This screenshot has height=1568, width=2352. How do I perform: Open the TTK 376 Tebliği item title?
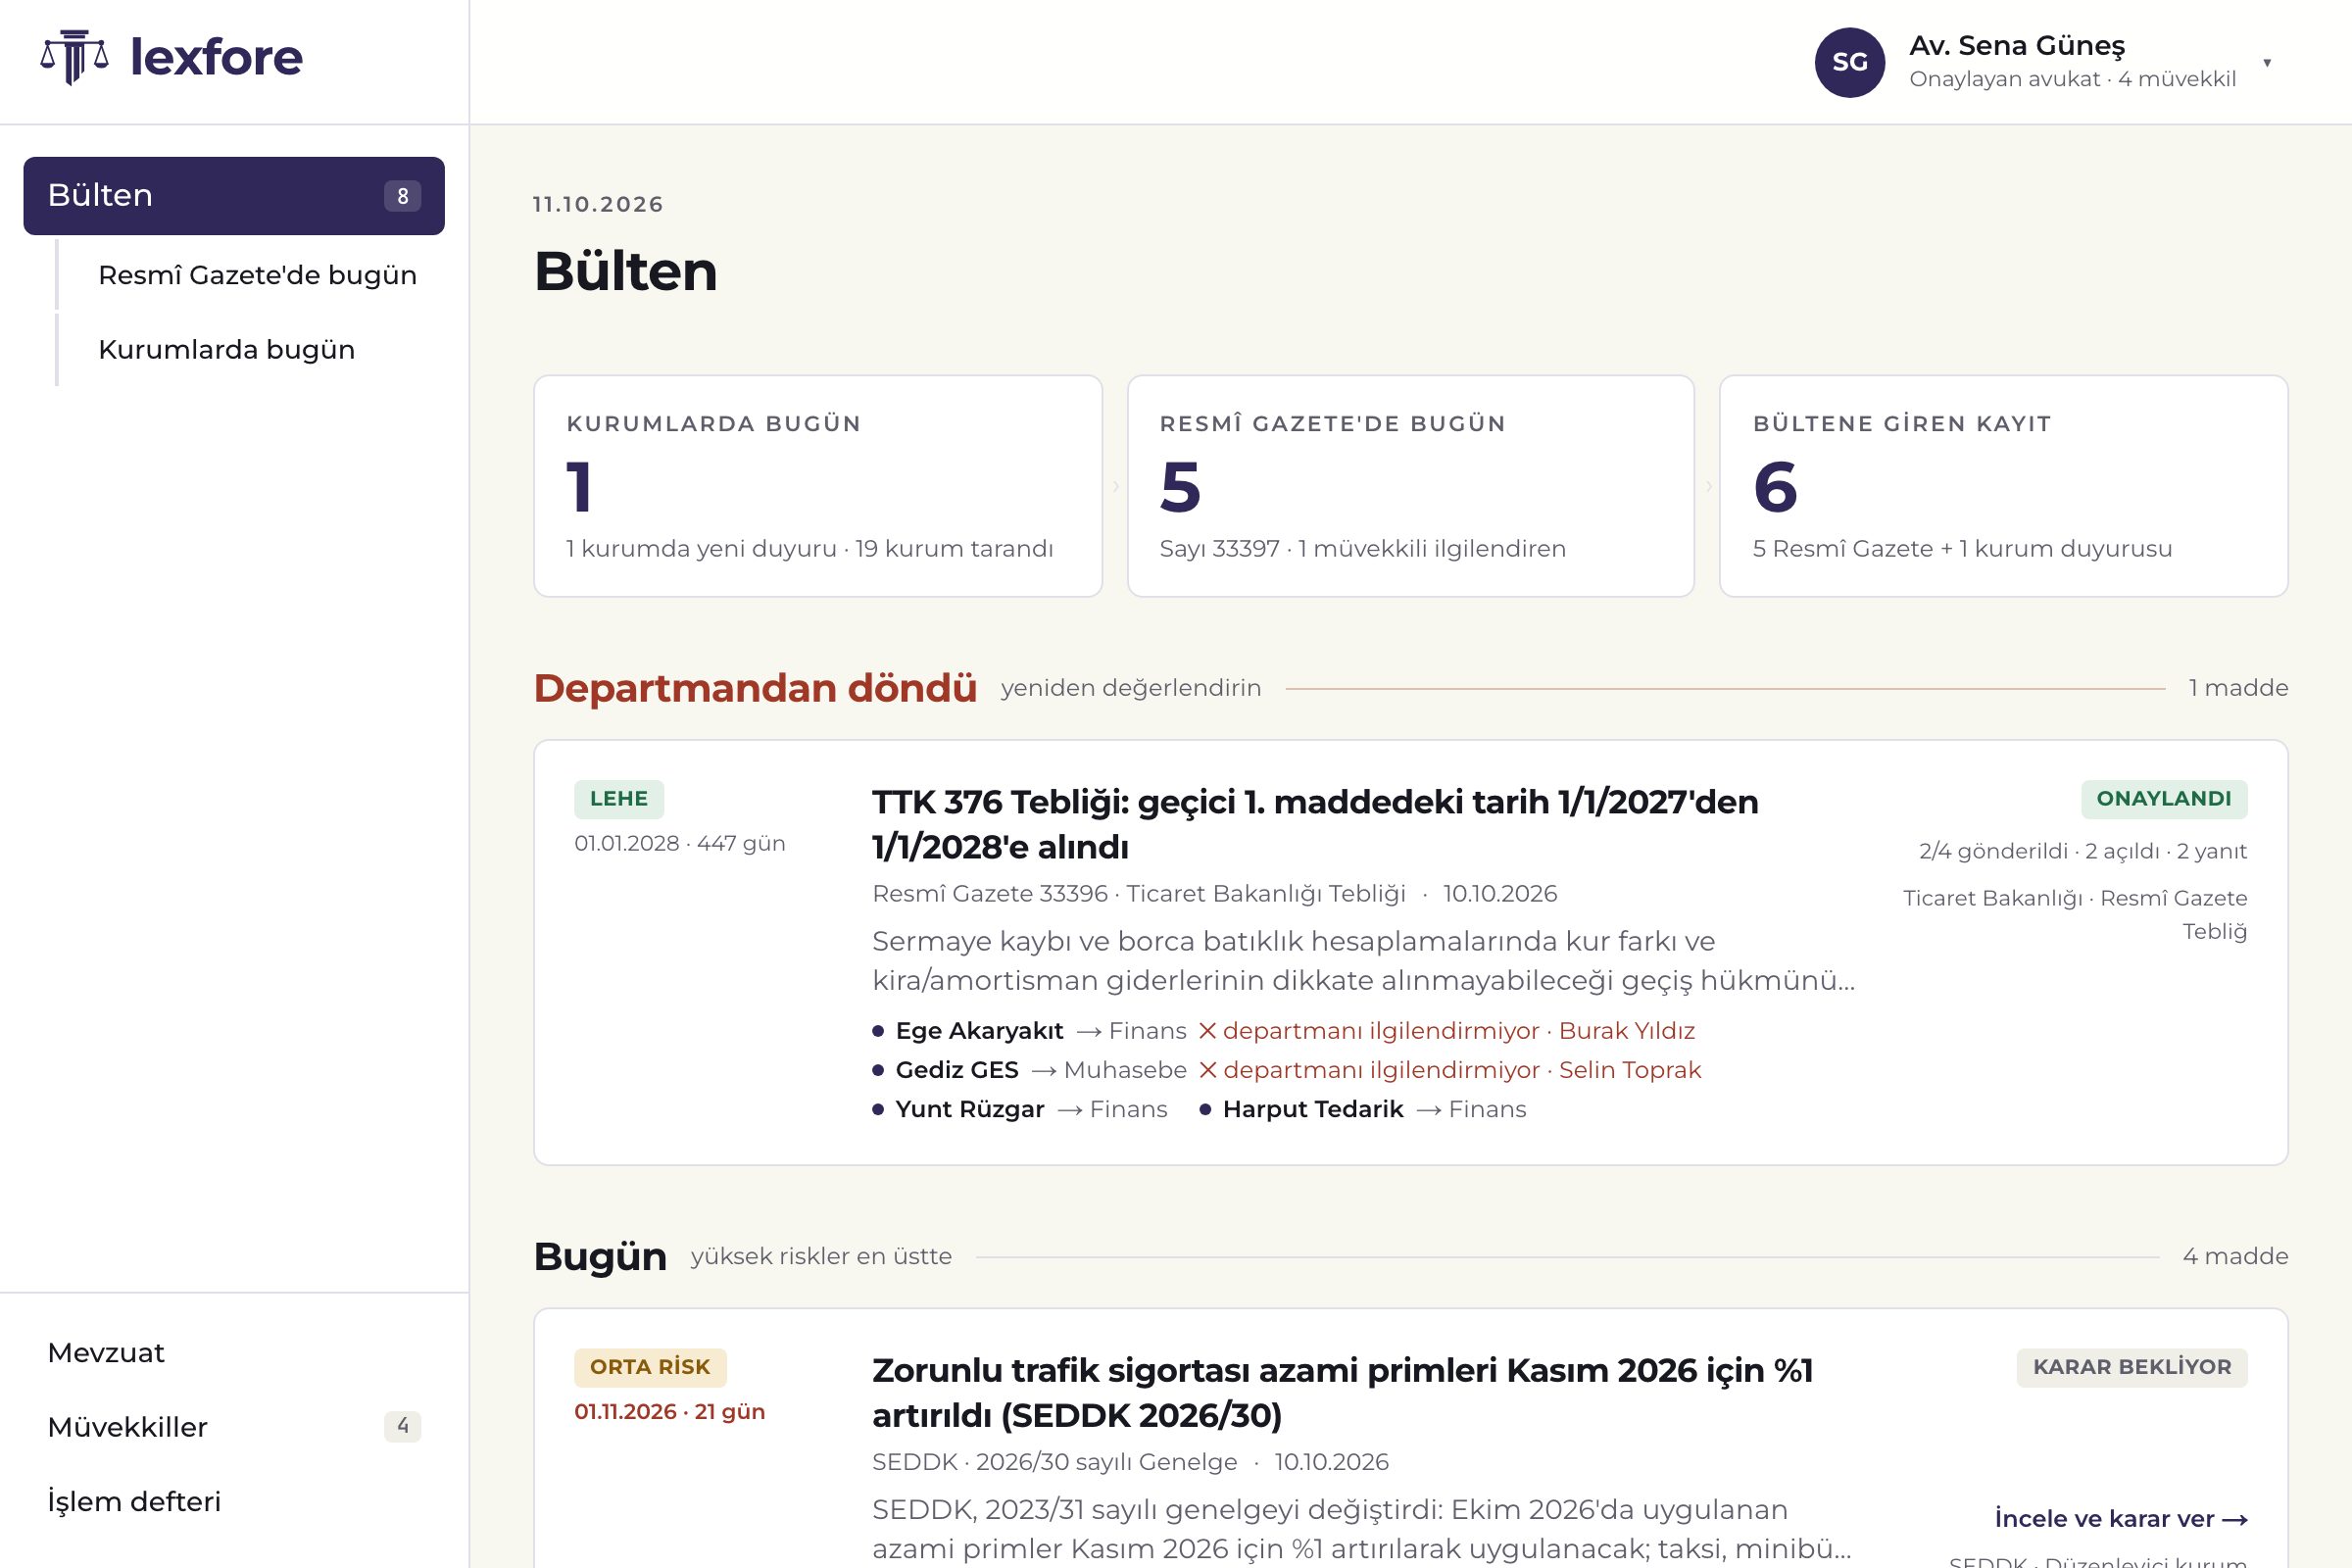1315,824
